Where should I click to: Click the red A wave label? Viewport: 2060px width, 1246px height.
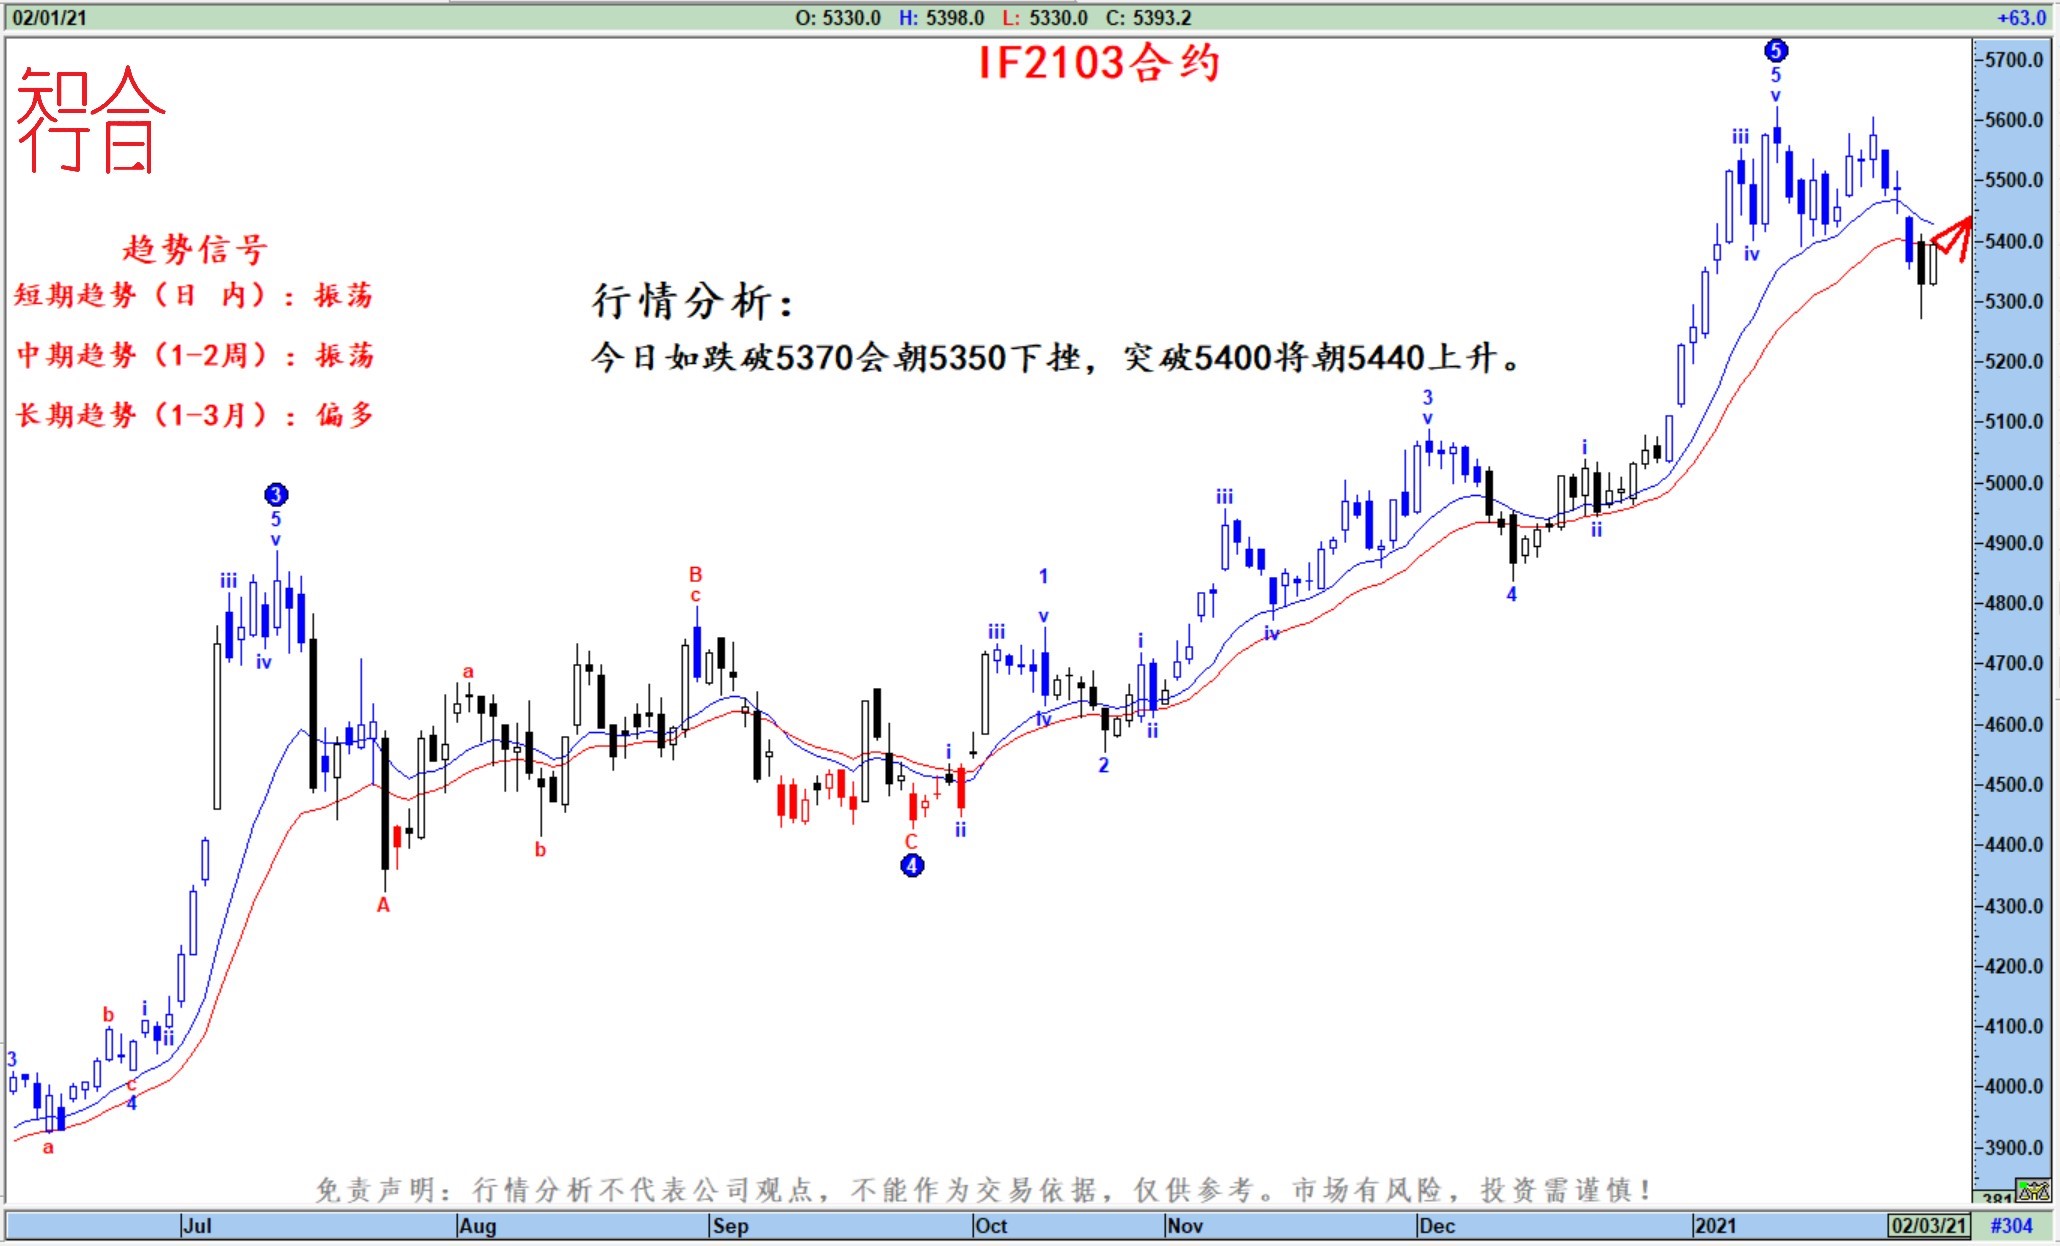[x=383, y=905]
